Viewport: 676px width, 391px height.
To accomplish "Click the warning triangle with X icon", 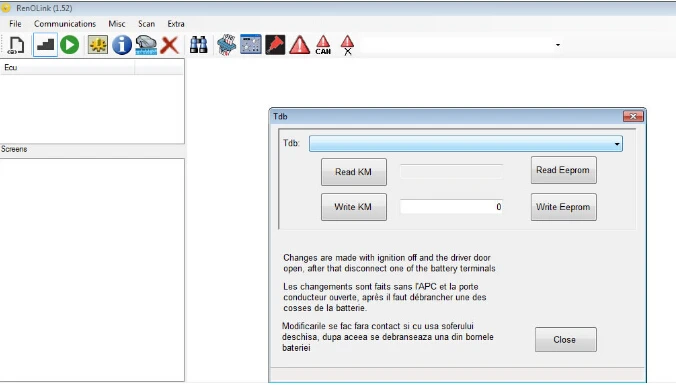I will [x=347, y=45].
